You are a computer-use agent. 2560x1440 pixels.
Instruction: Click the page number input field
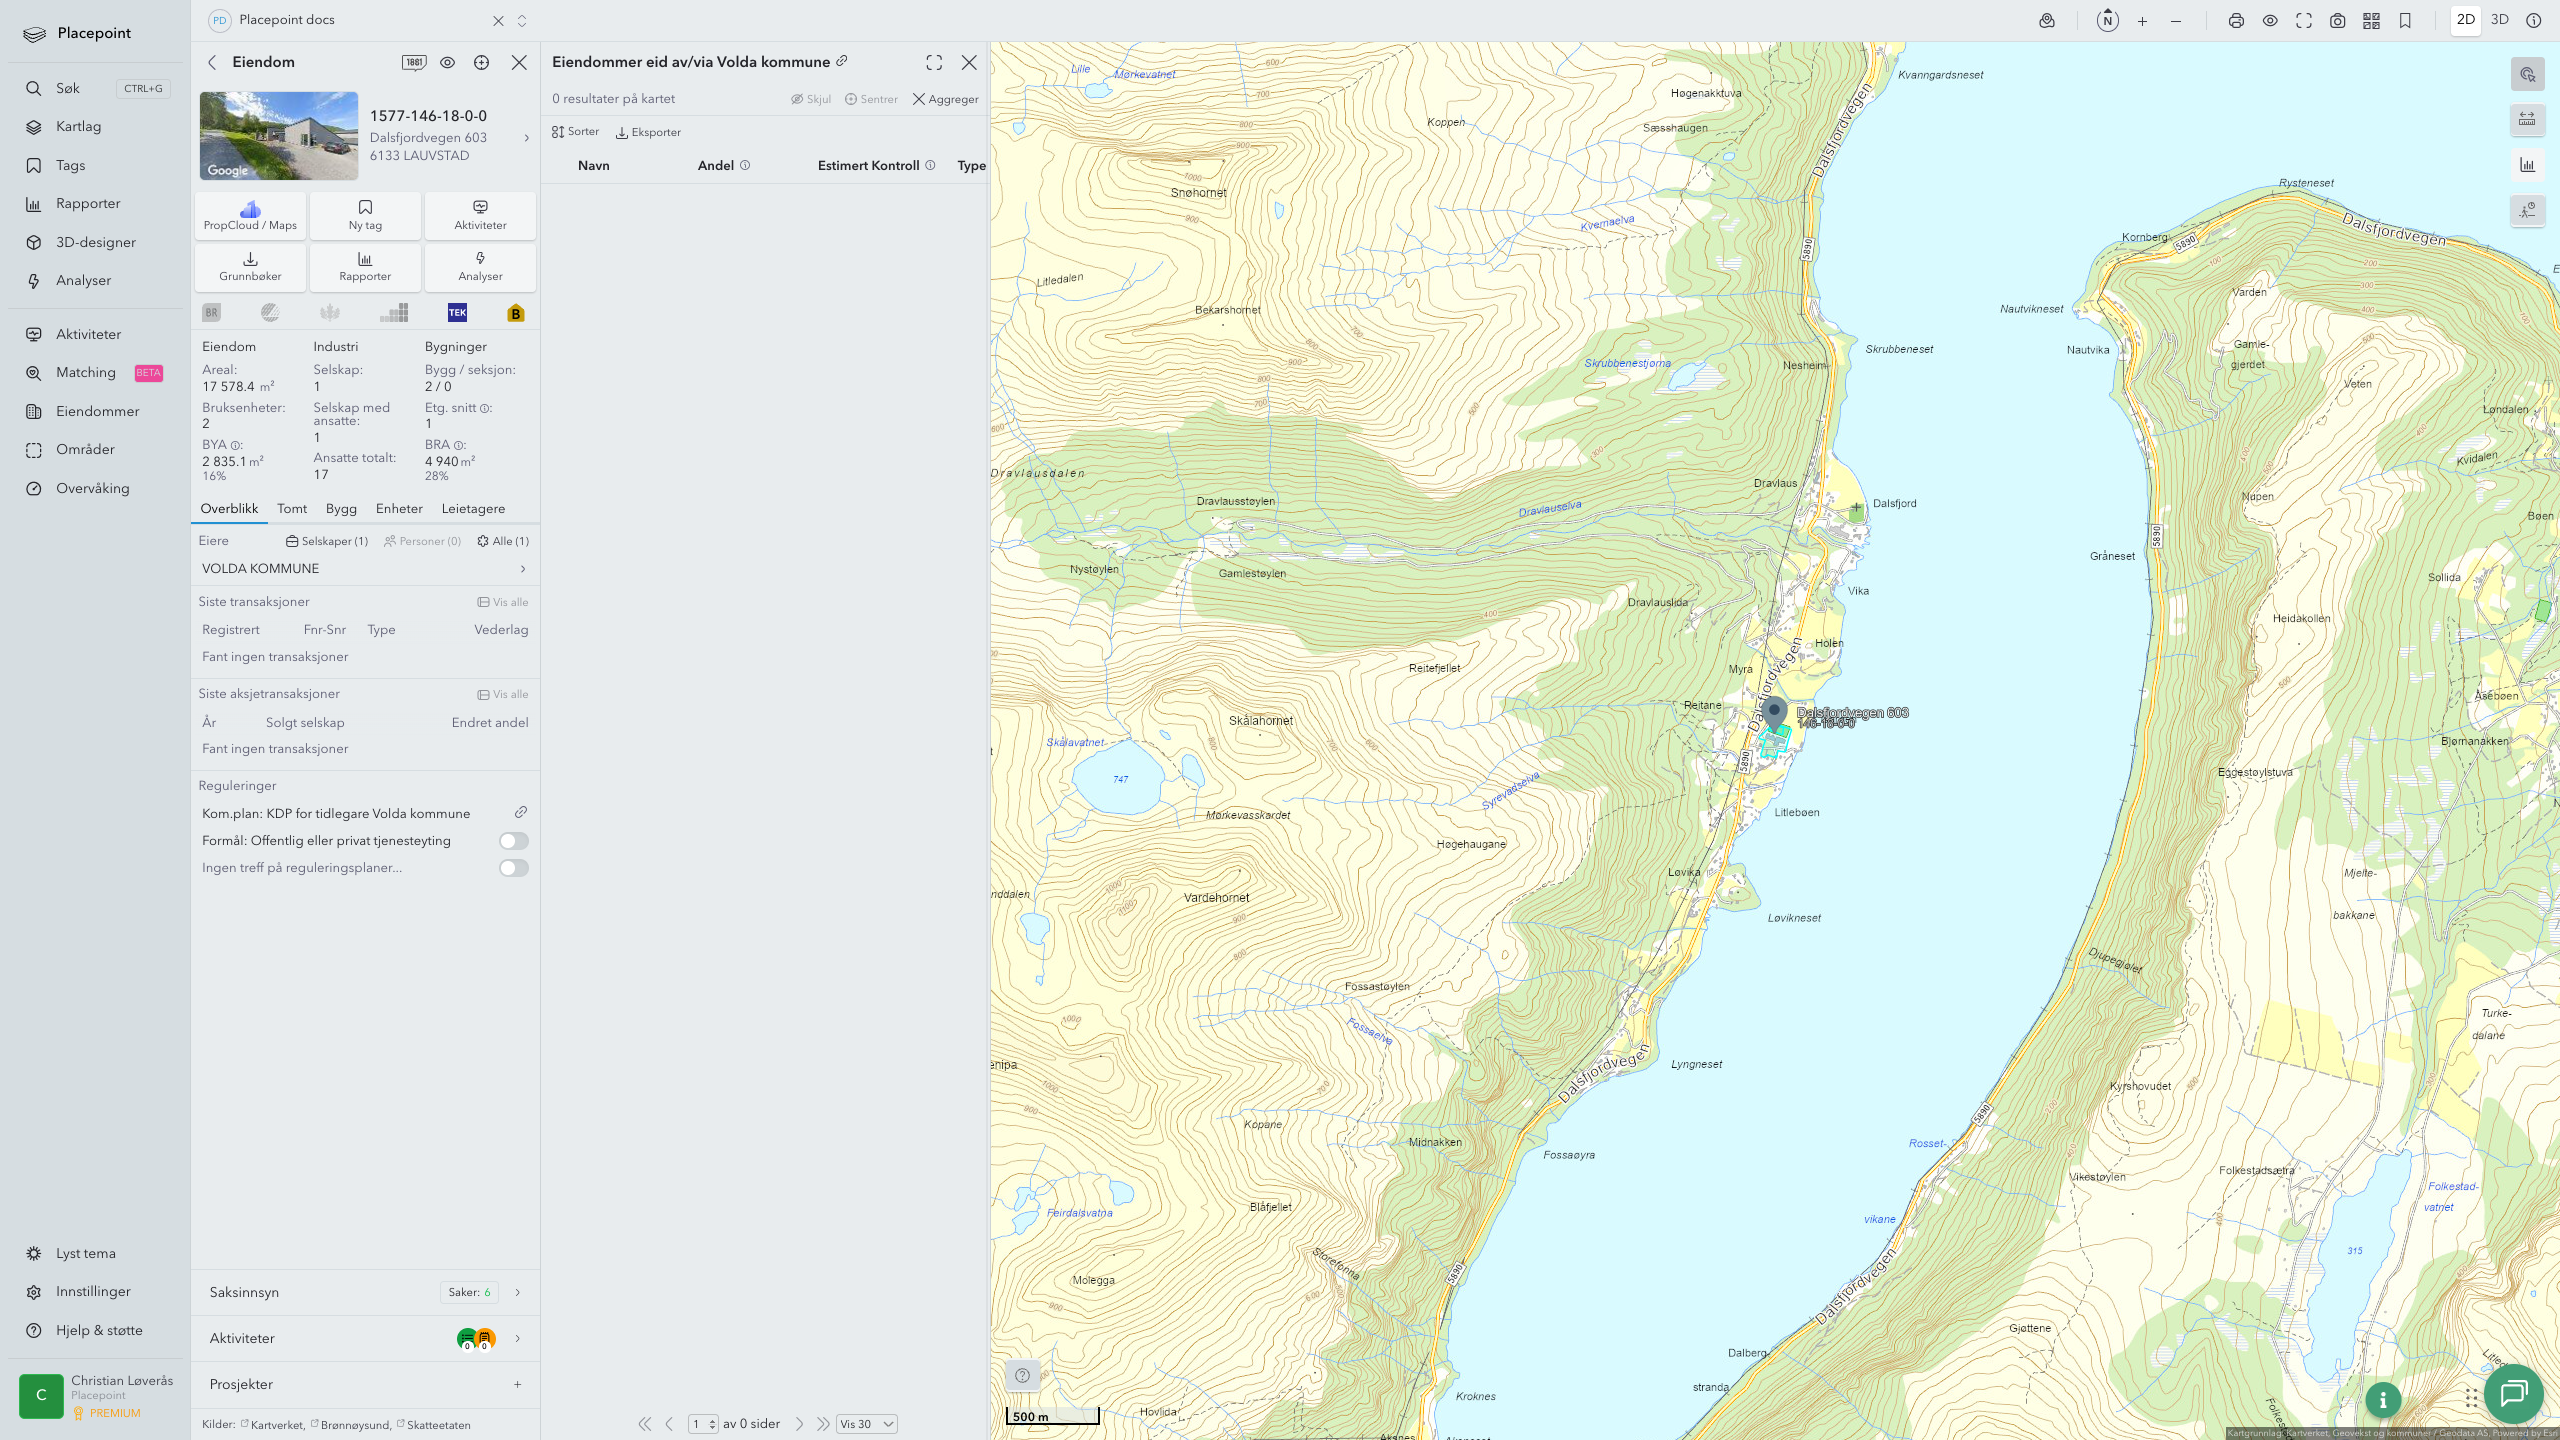pos(703,1424)
